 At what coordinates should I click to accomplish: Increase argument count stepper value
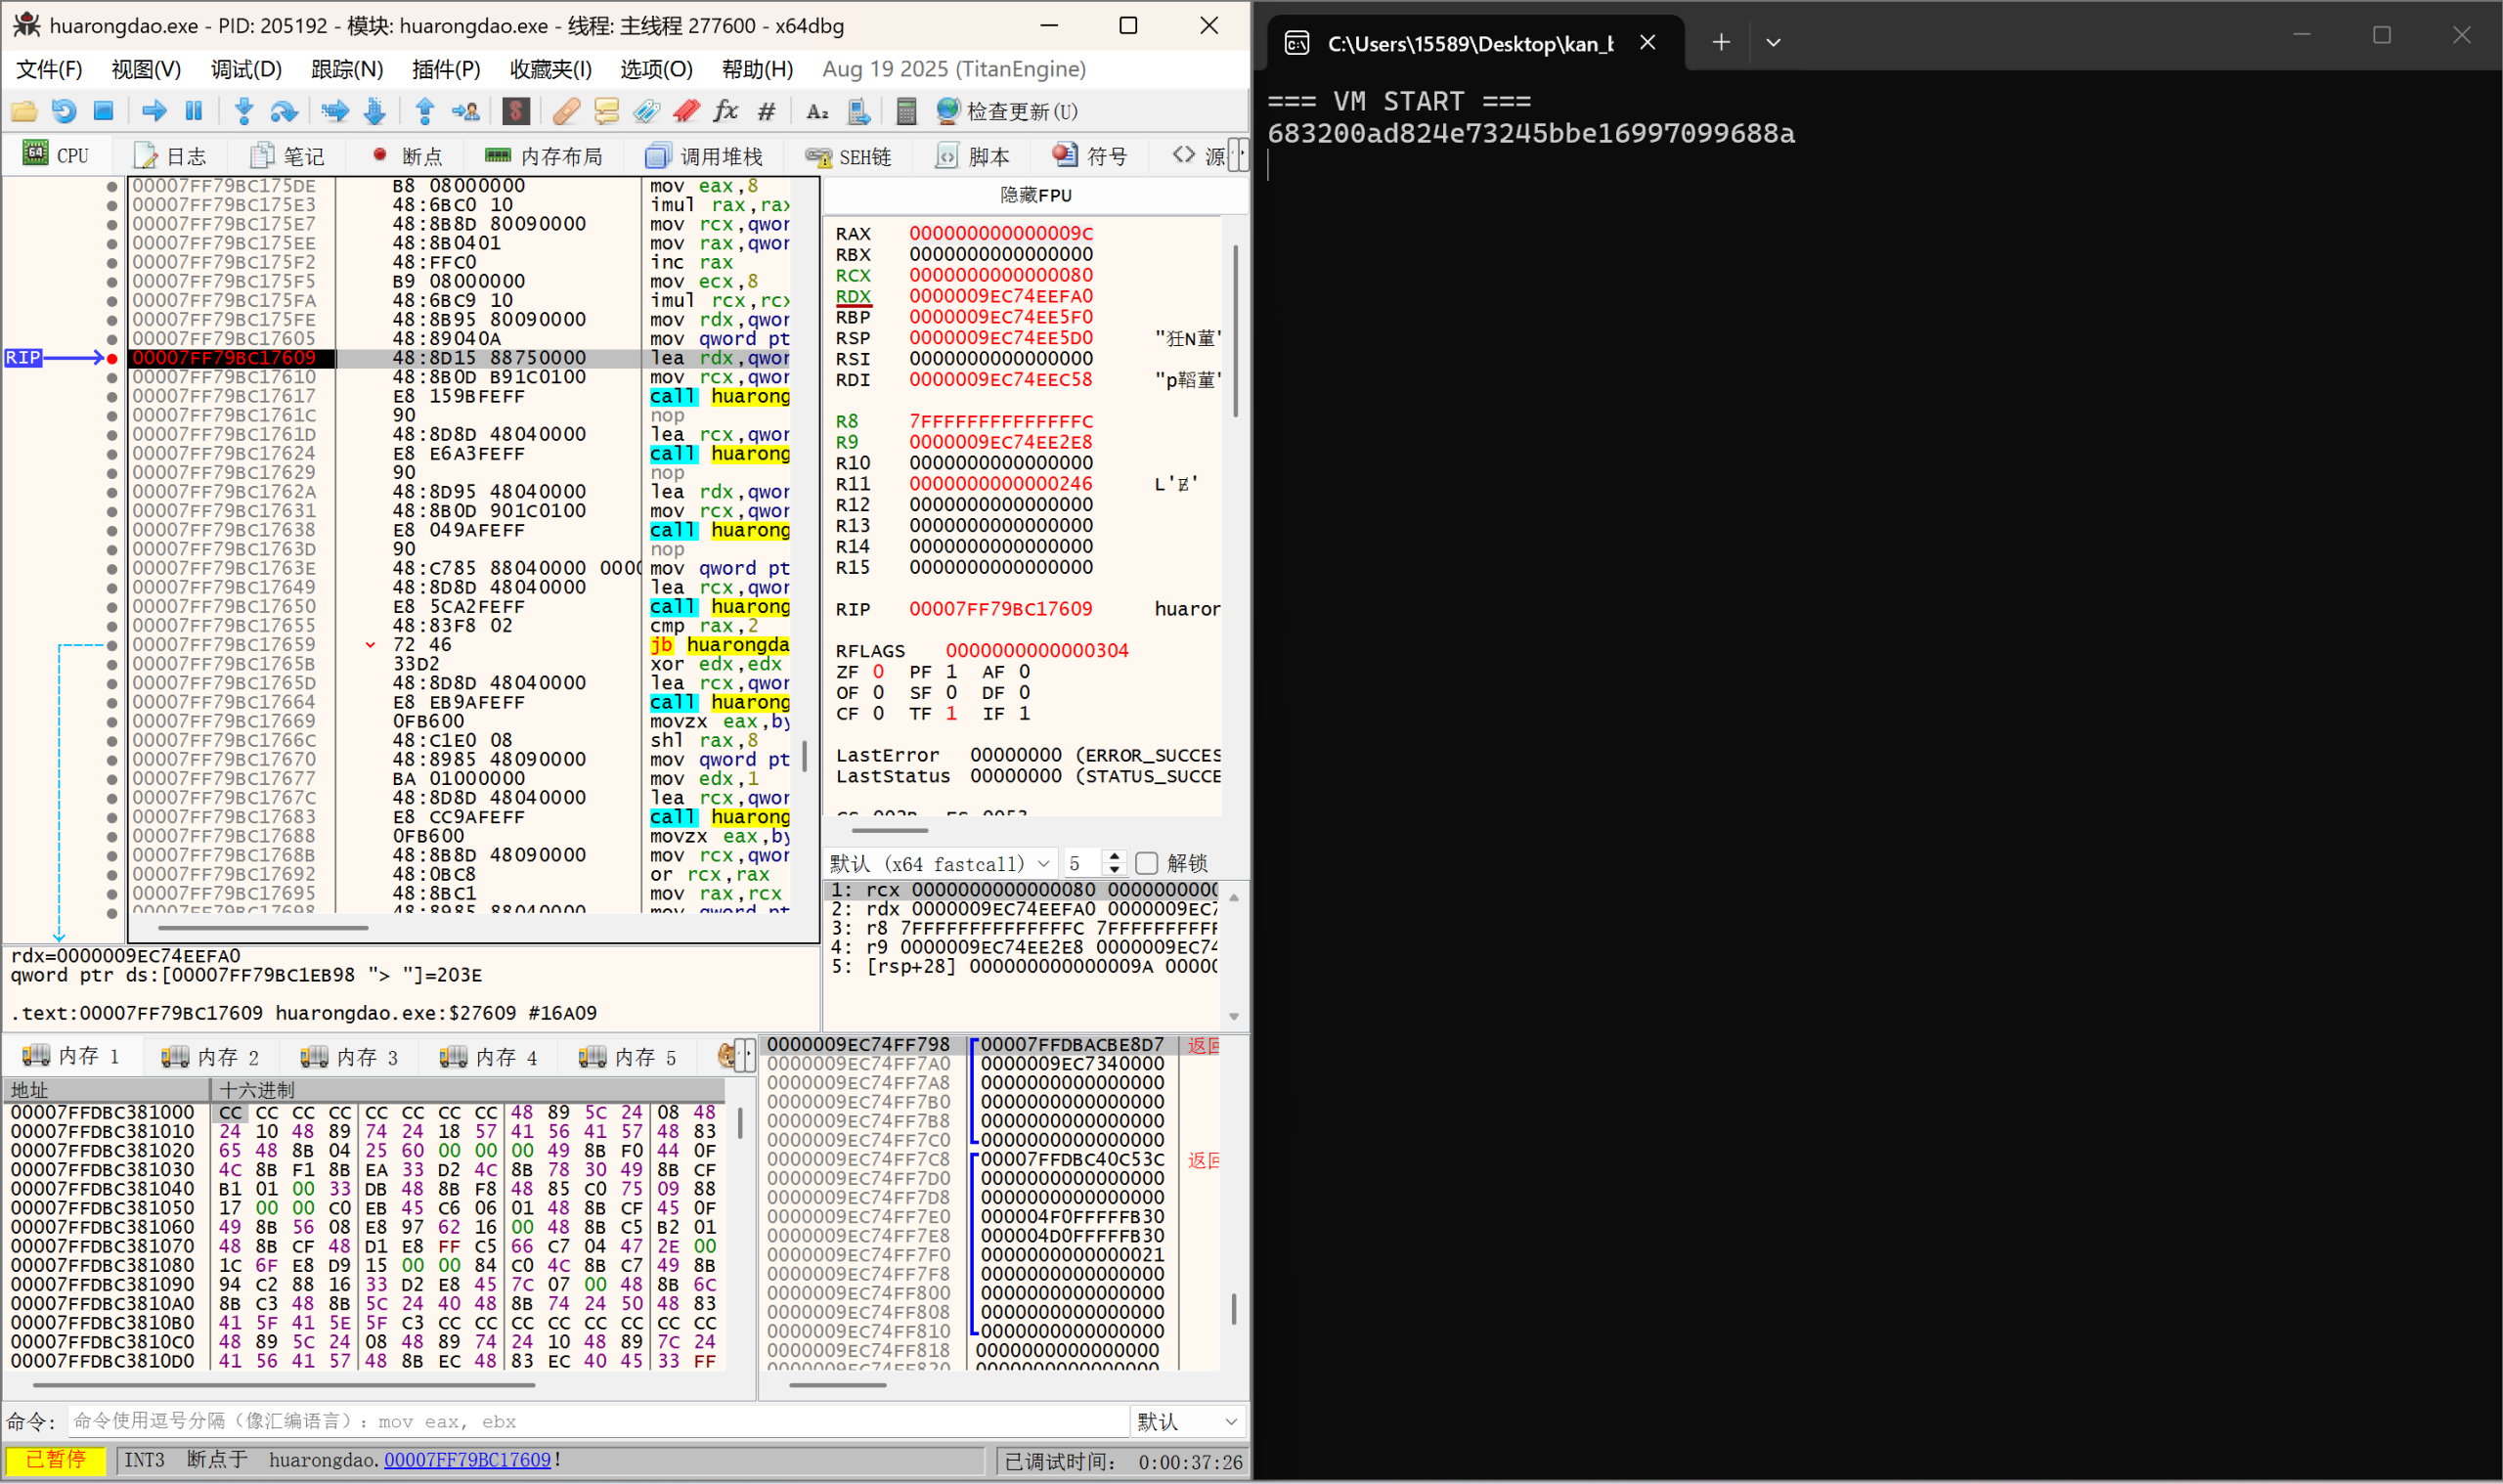[1114, 856]
